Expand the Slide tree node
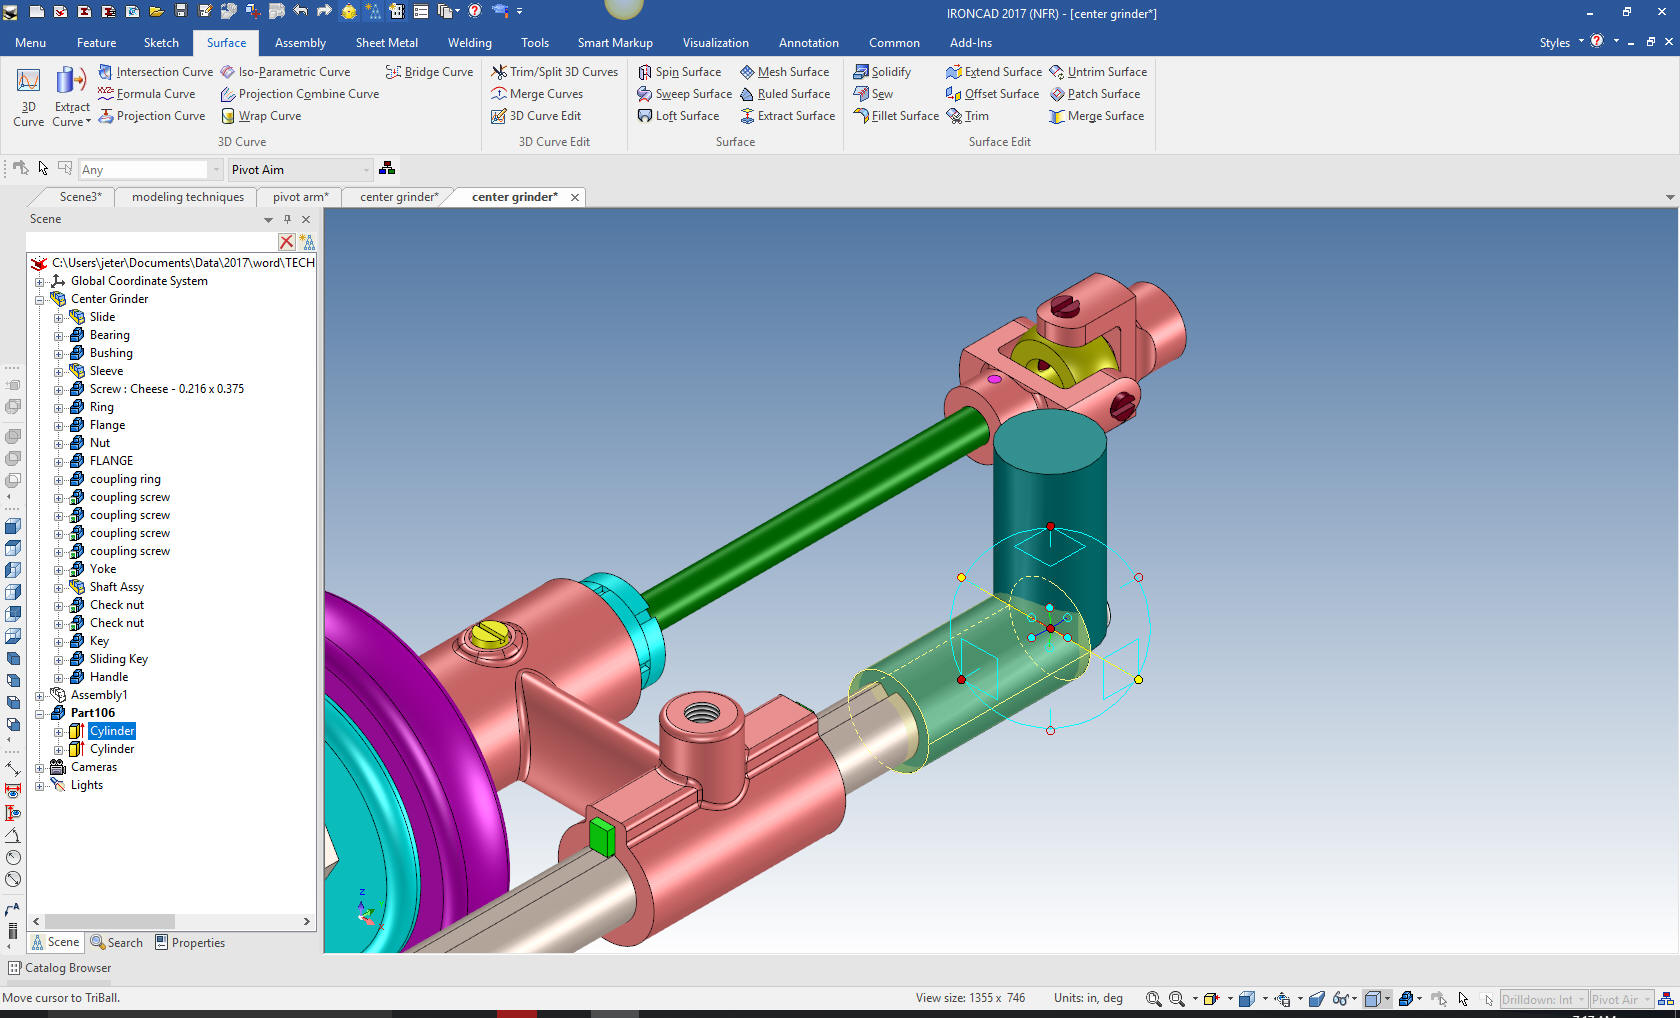 click(x=58, y=317)
